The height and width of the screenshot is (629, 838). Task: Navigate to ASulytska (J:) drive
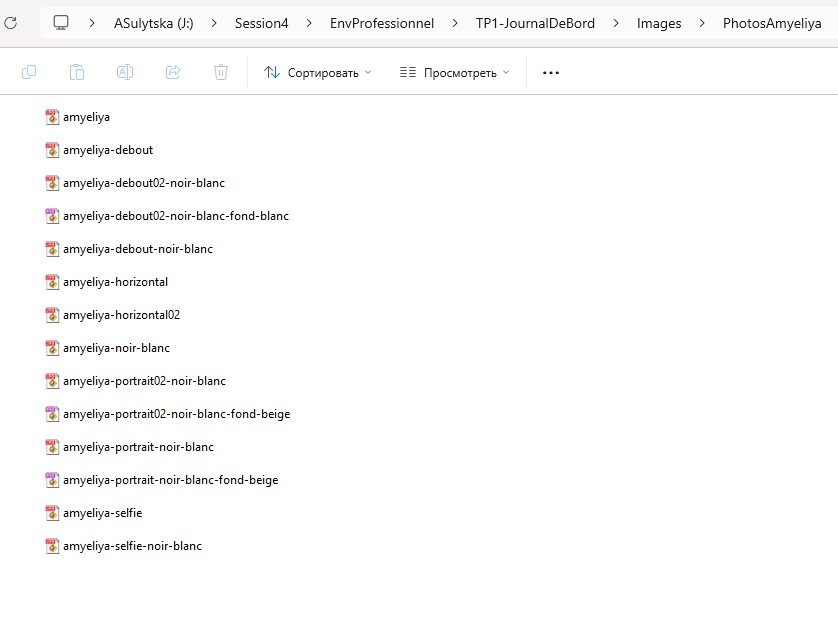156,22
